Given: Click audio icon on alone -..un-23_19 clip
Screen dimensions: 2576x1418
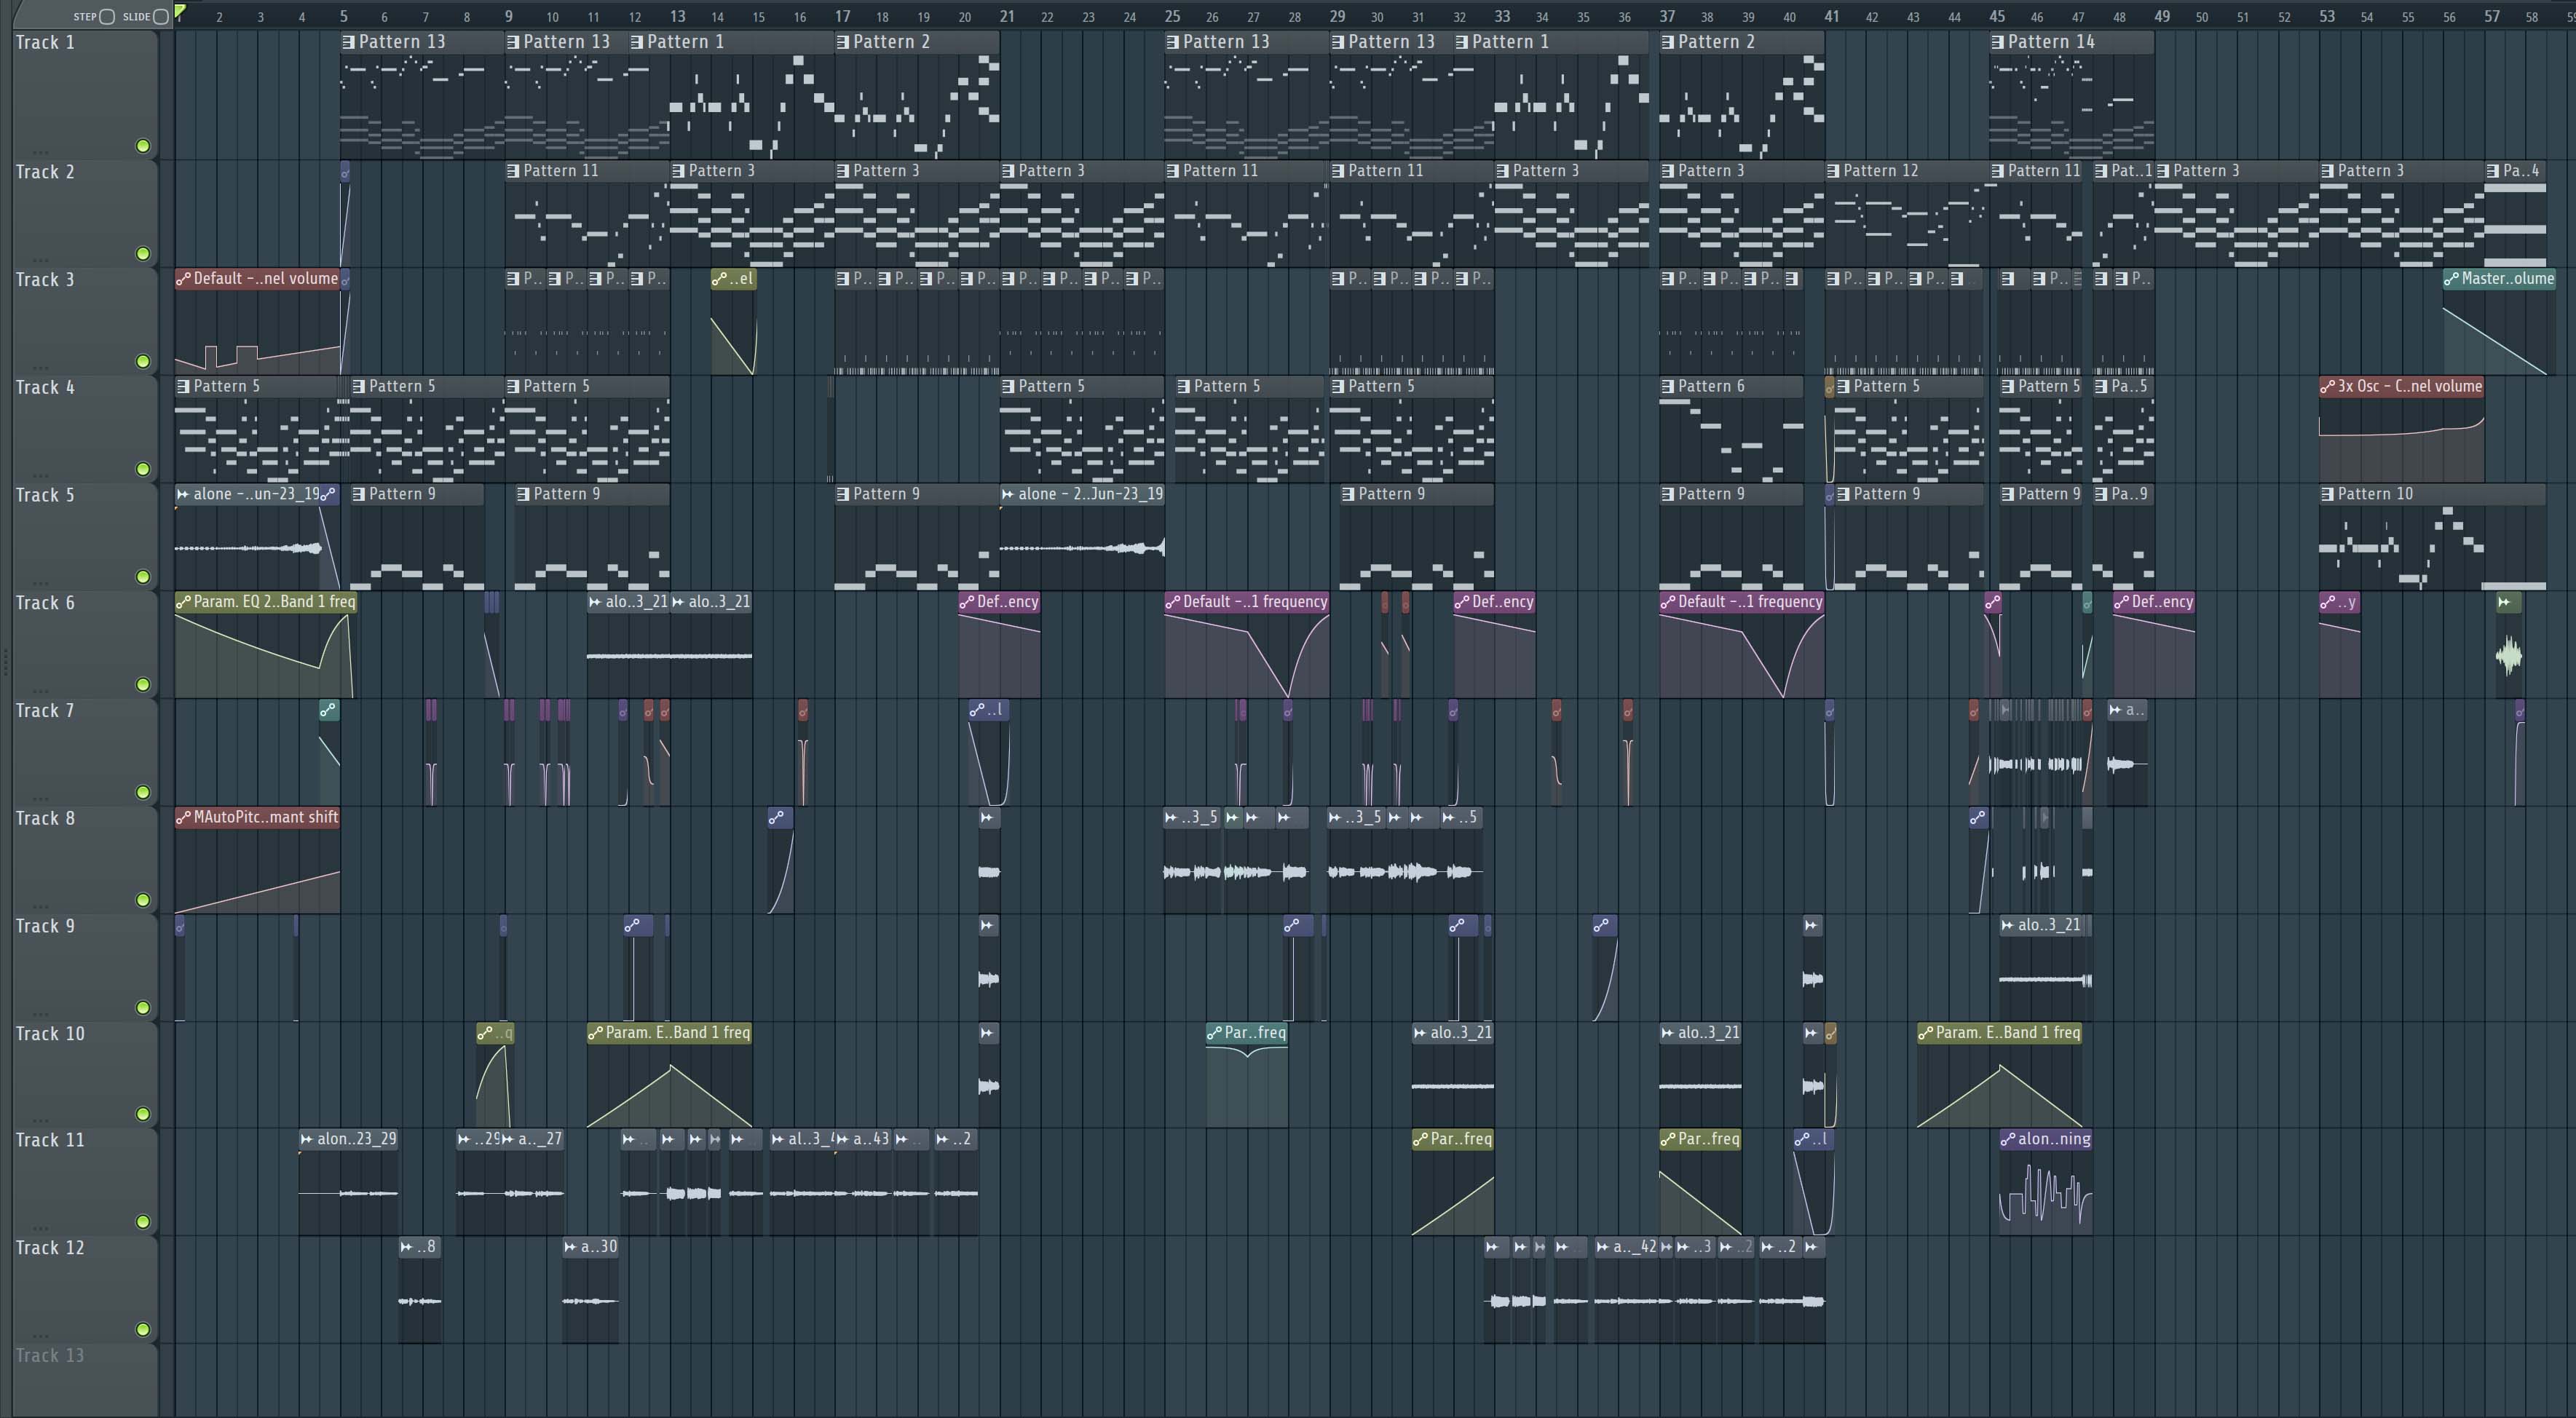Looking at the screenshot, I should tap(184, 494).
